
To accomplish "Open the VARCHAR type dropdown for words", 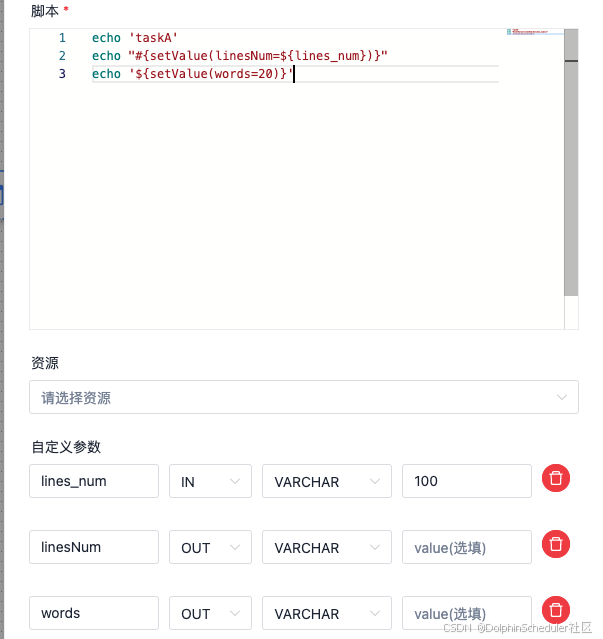I will point(327,613).
